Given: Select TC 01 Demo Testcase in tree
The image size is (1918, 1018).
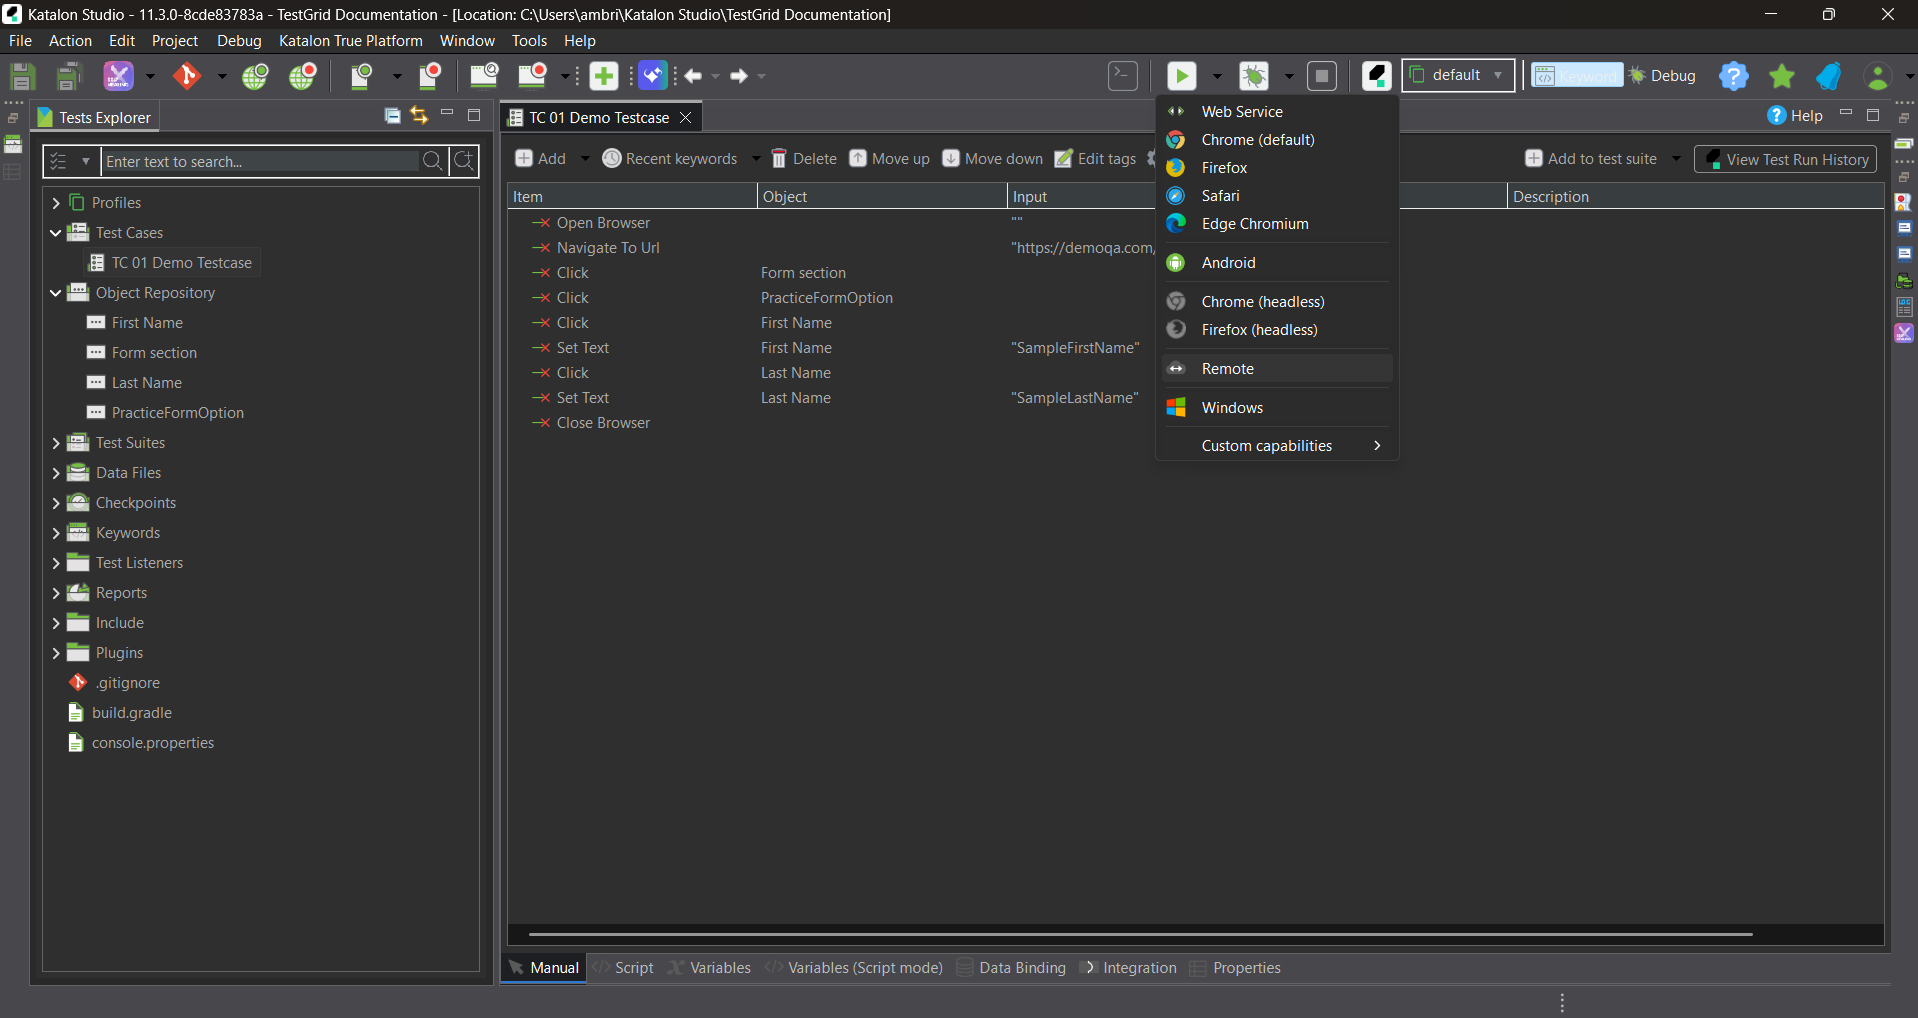Looking at the screenshot, I should (x=172, y=263).
